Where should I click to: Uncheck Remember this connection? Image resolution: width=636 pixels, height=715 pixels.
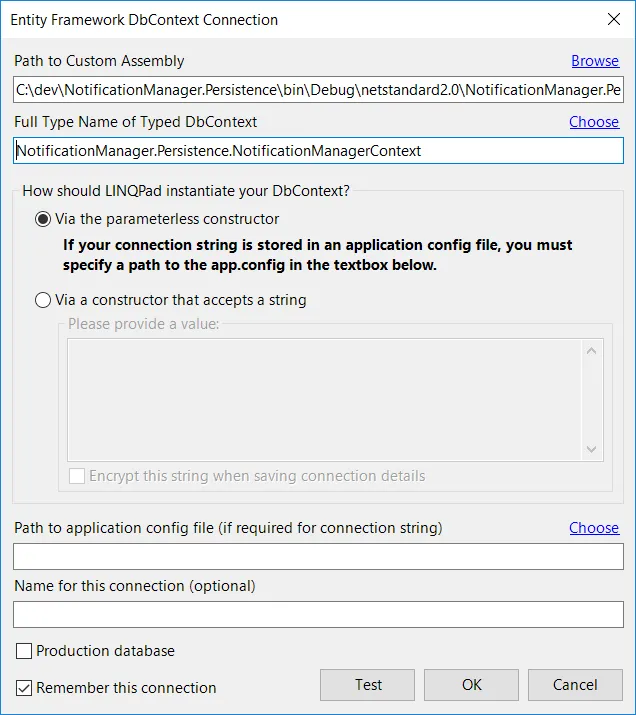pos(24,688)
